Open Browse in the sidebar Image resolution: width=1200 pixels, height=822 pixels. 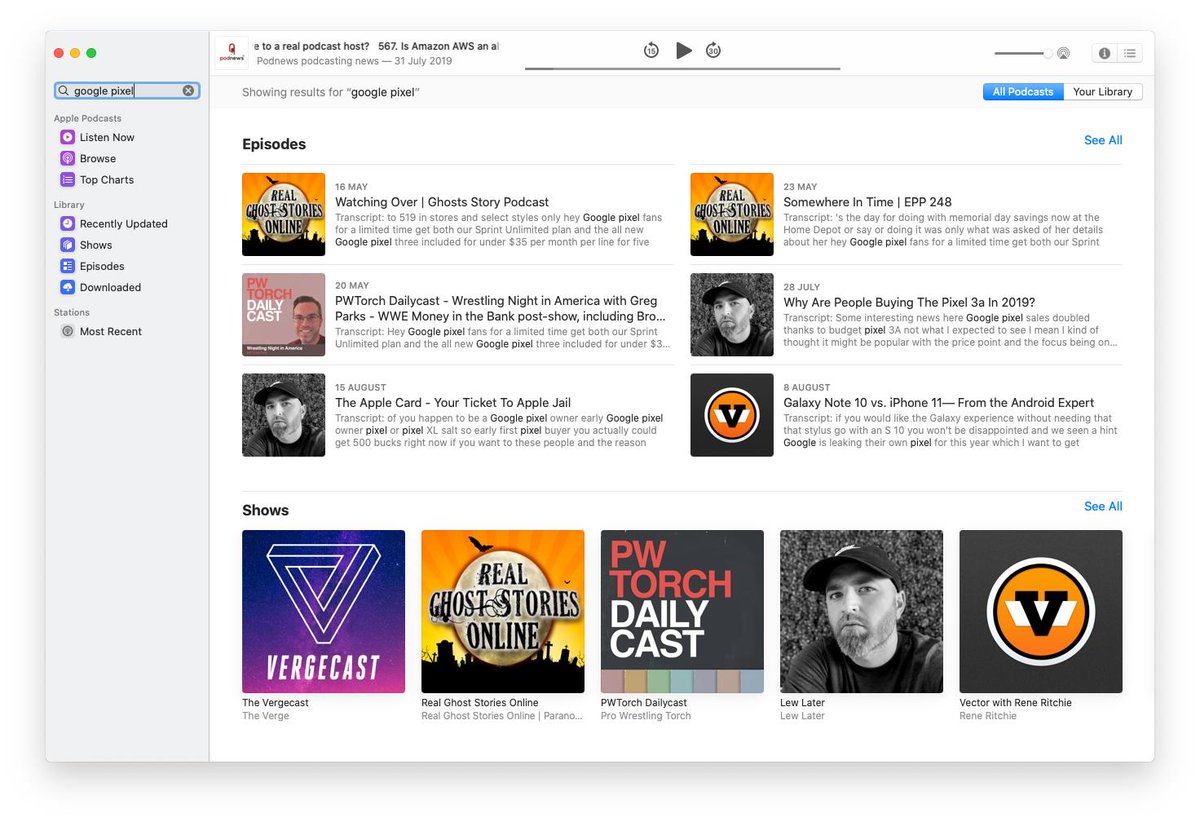pos(97,158)
